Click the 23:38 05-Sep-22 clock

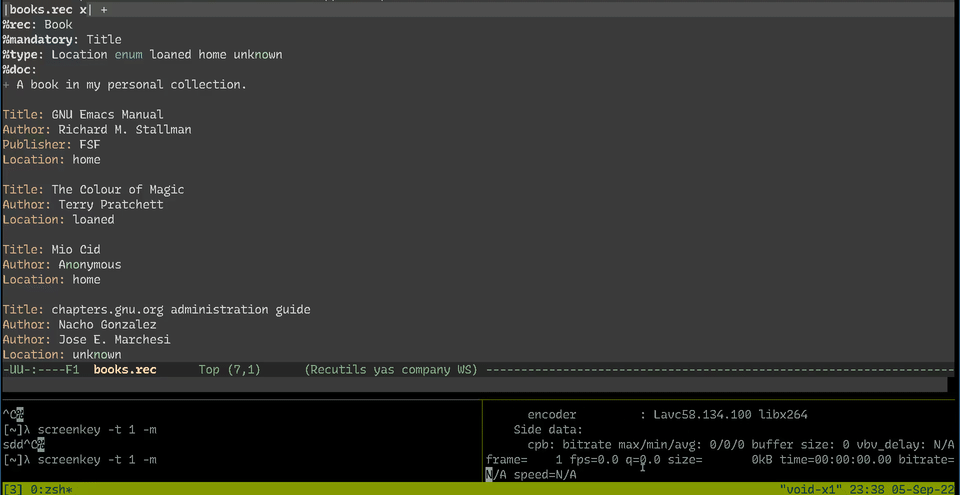point(901,489)
